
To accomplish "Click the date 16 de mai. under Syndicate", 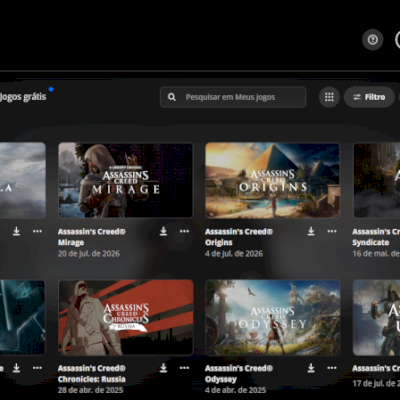I will (x=376, y=254).
